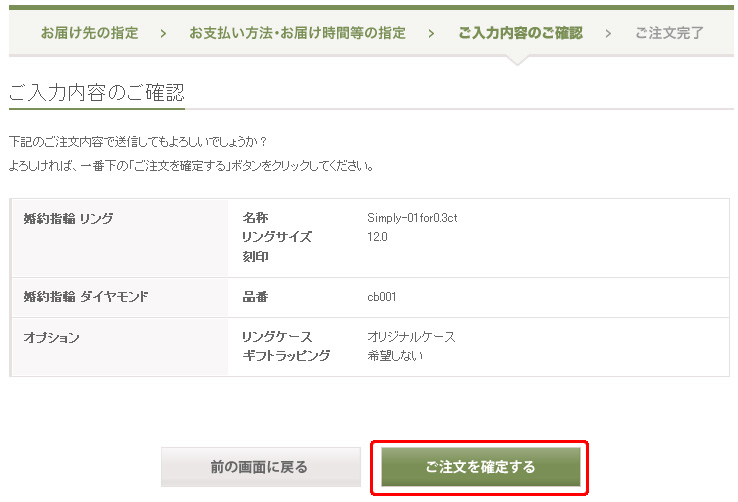Image resolution: width=738 pixels, height=502 pixels.
Task: Click the オリジナルケース ring case value
Action: (x=412, y=337)
